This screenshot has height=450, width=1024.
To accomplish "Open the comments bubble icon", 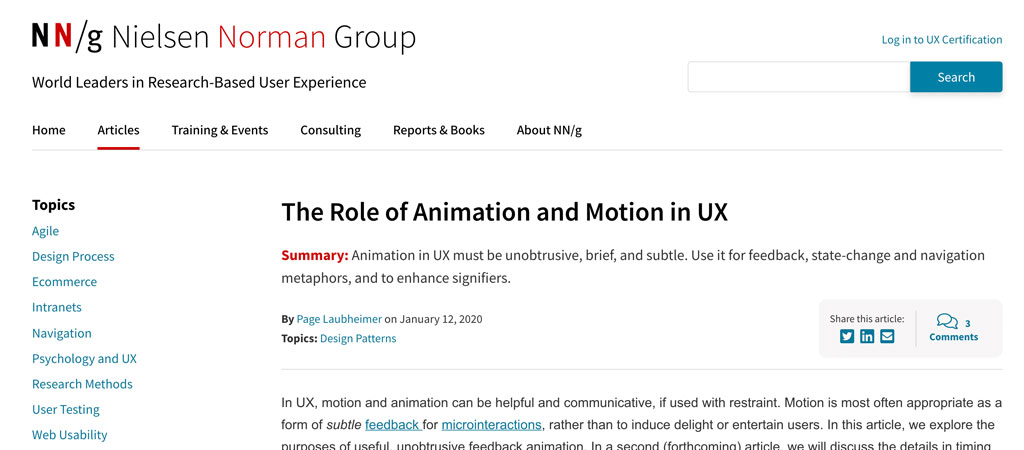I will pyautogui.click(x=946, y=321).
